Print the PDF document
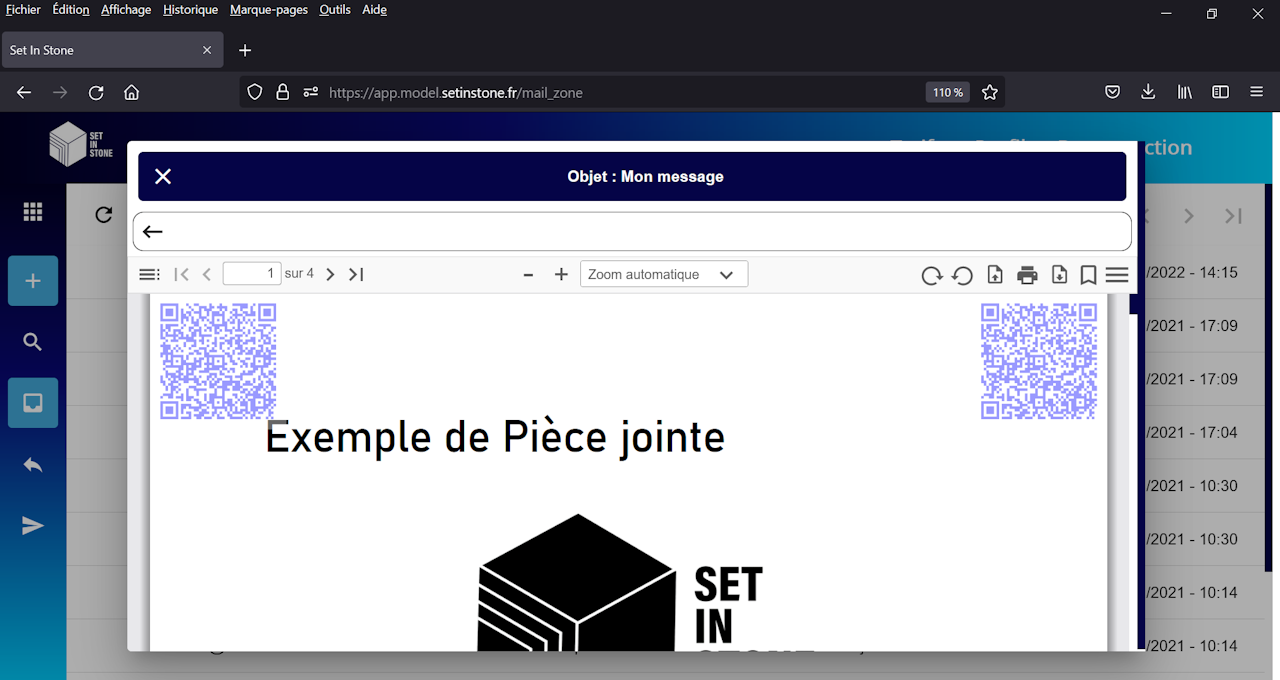Screen dimensions: 1280x680 [1027, 275]
